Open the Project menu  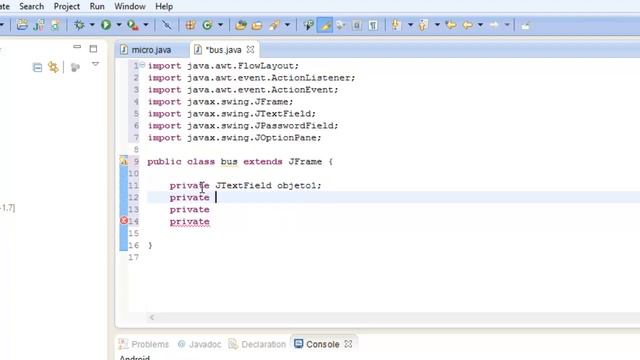click(x=67, y=7)
